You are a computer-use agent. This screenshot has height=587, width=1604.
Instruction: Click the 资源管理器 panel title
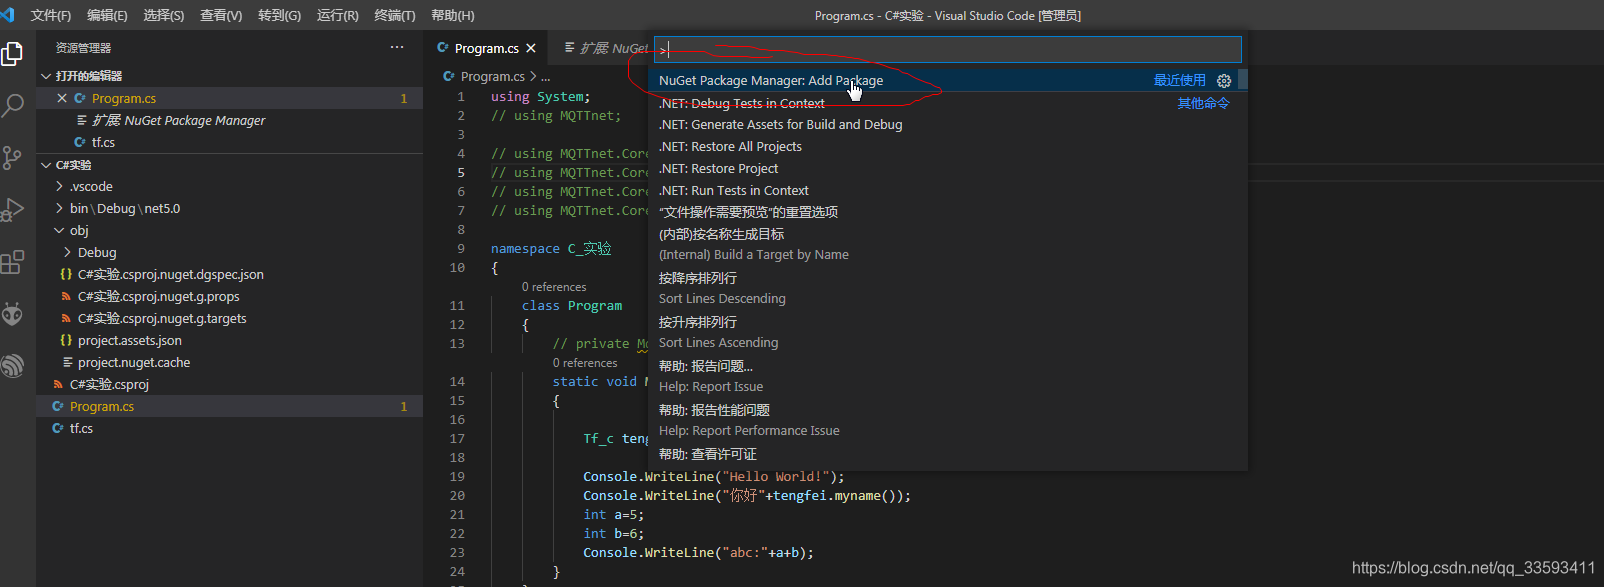coord(84,48)
